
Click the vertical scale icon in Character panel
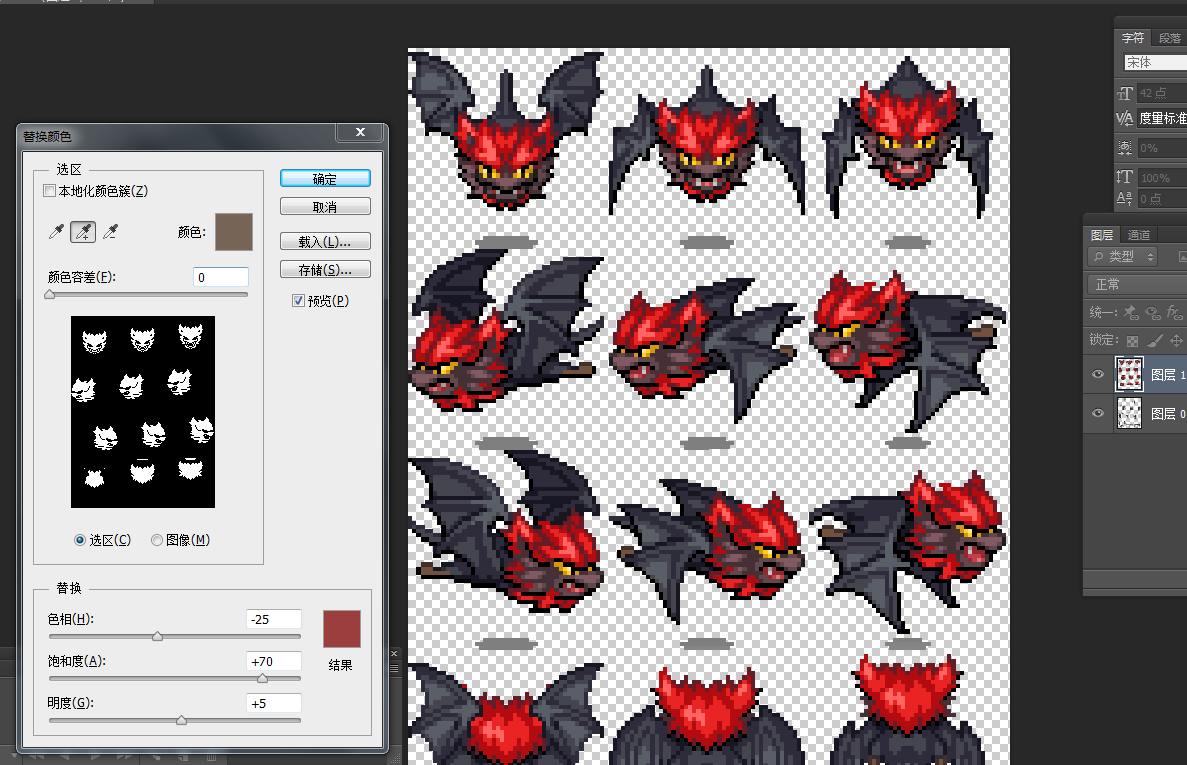pos(1125,177)
